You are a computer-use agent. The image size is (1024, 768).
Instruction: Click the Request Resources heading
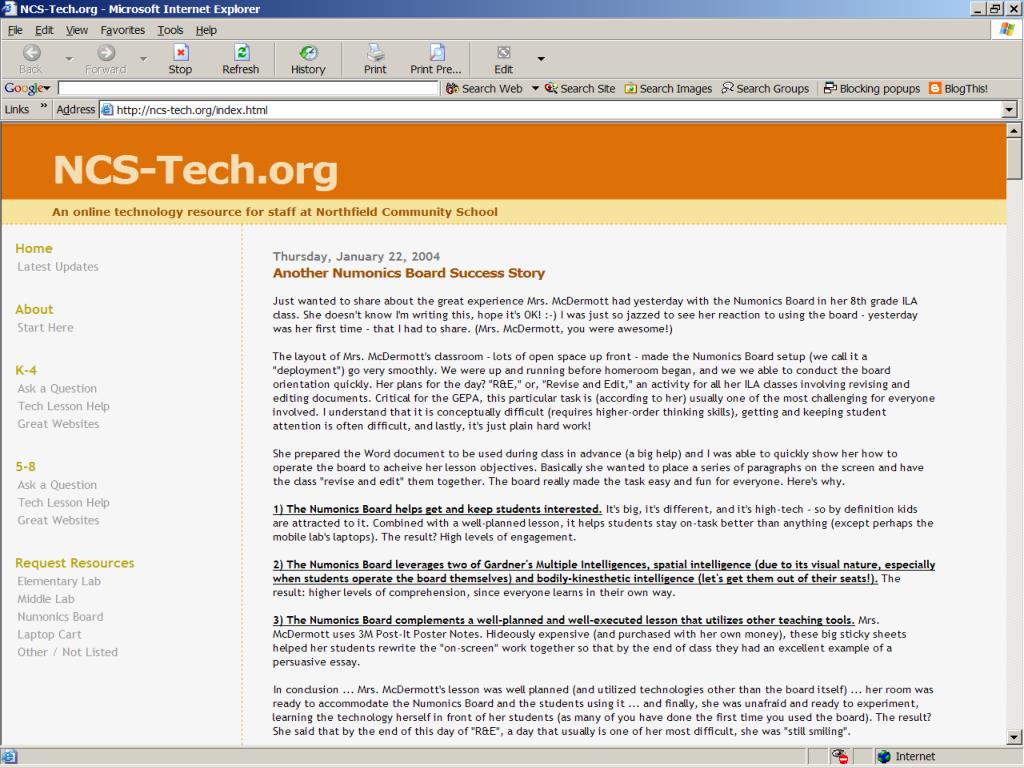coord(74,563)
